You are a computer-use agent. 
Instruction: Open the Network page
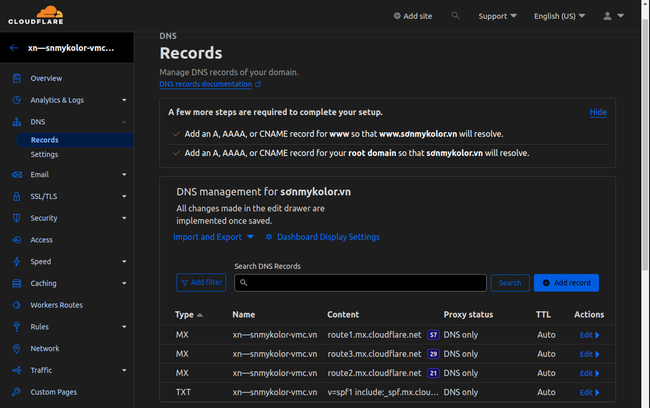coord(45,349)
